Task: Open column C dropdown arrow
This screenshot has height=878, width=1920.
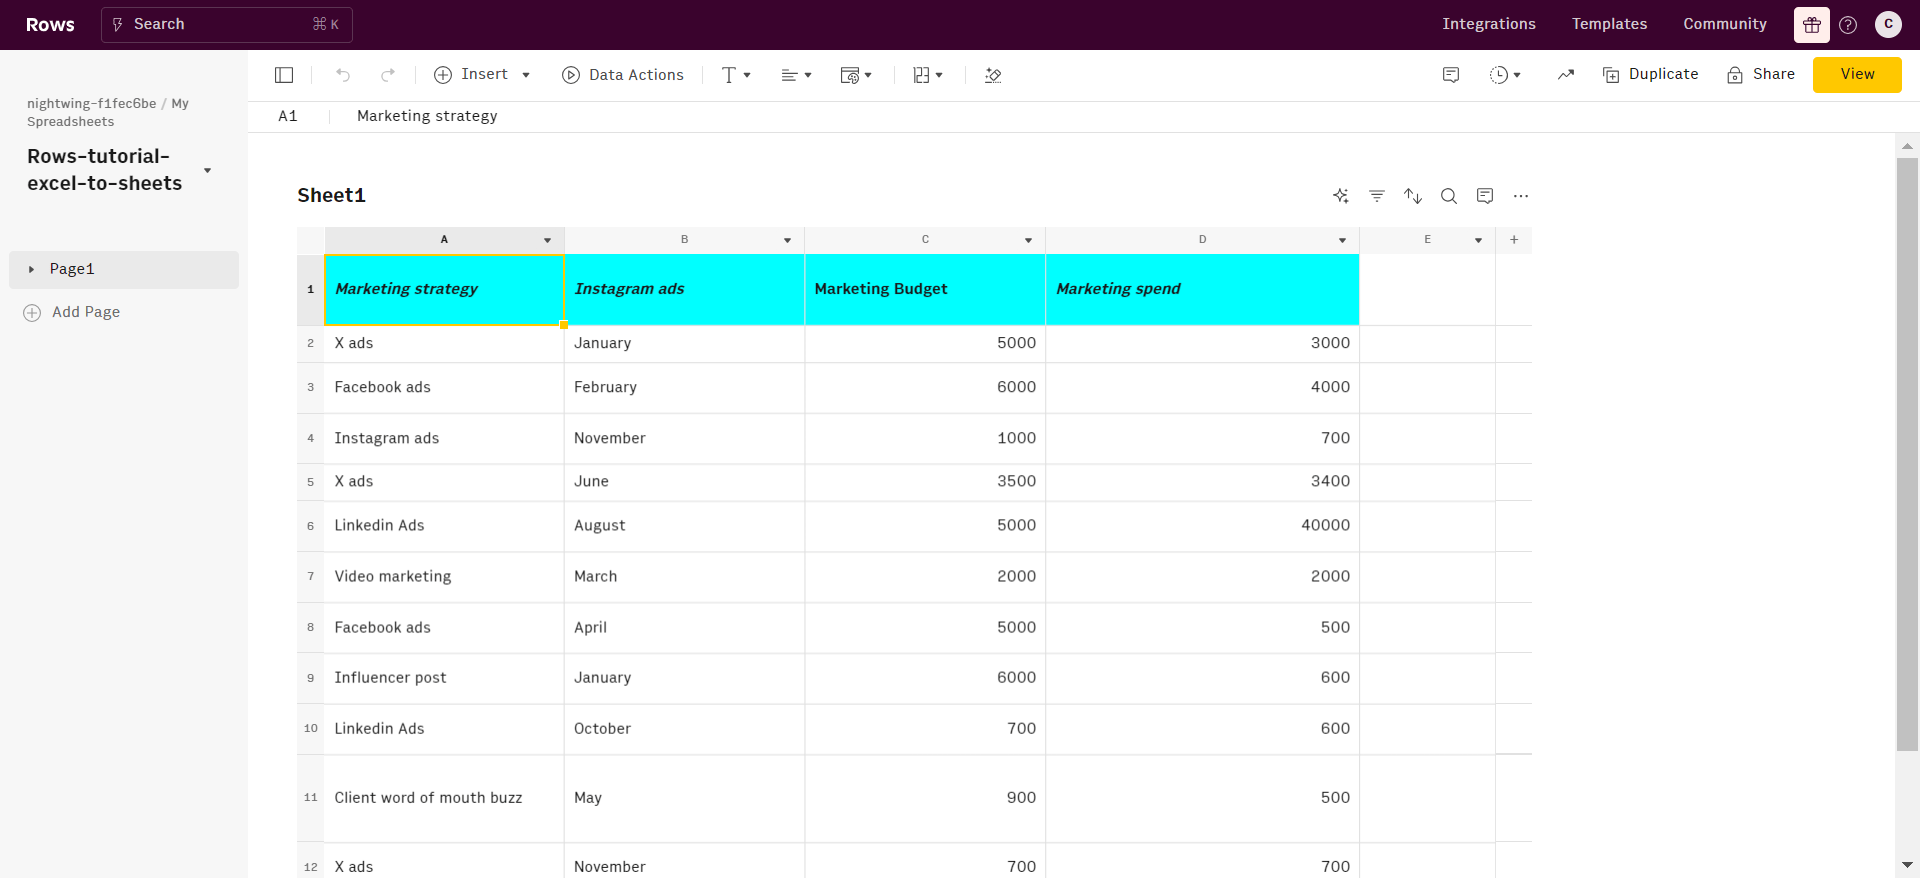Action: click(1028, 240)
